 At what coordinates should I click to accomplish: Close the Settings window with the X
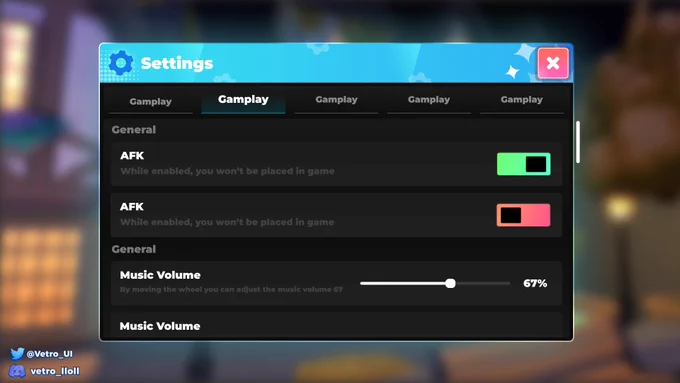pyautogui.click(x=553, y=63)
